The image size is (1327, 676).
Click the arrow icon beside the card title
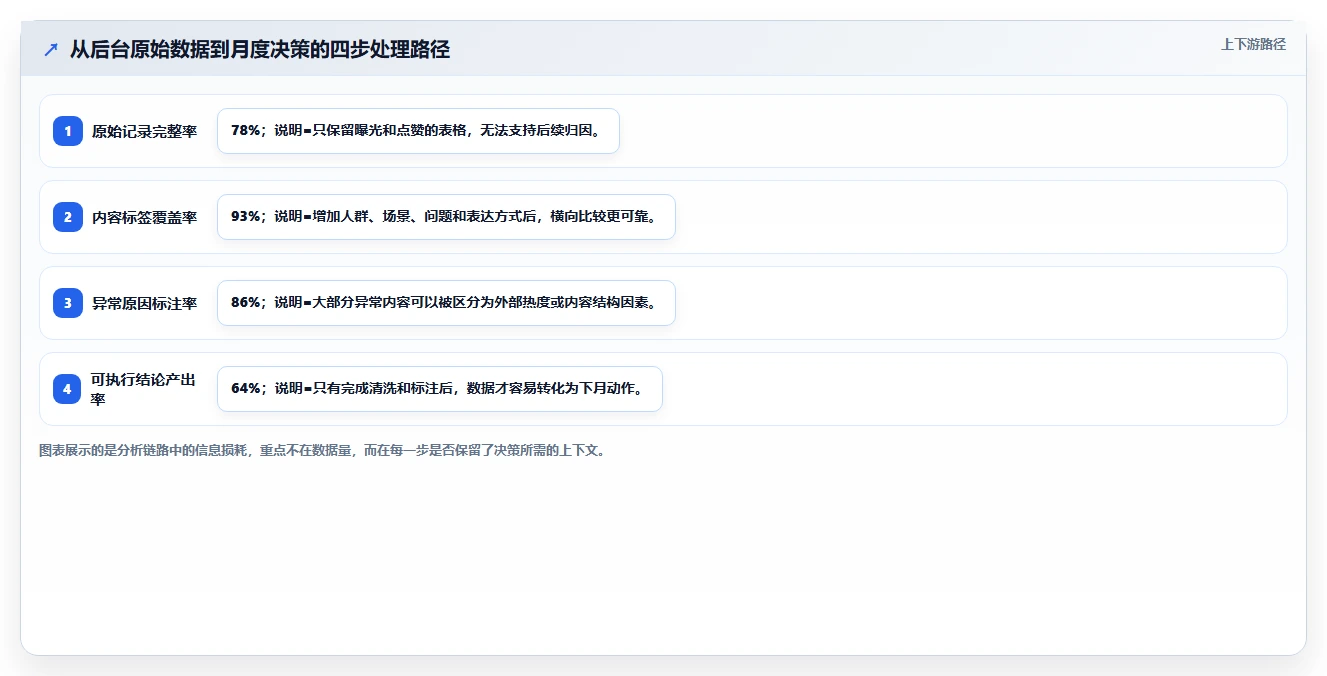coord(51,49)
